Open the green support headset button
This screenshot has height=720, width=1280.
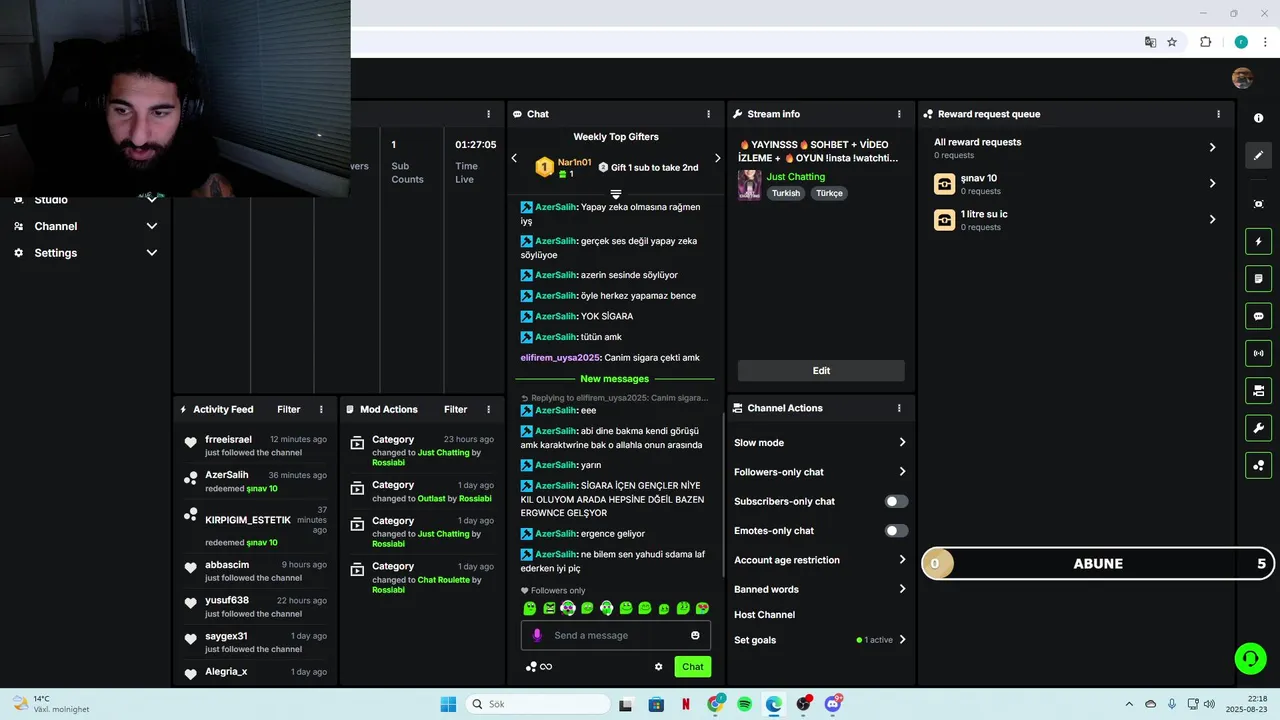(1250, 658)
